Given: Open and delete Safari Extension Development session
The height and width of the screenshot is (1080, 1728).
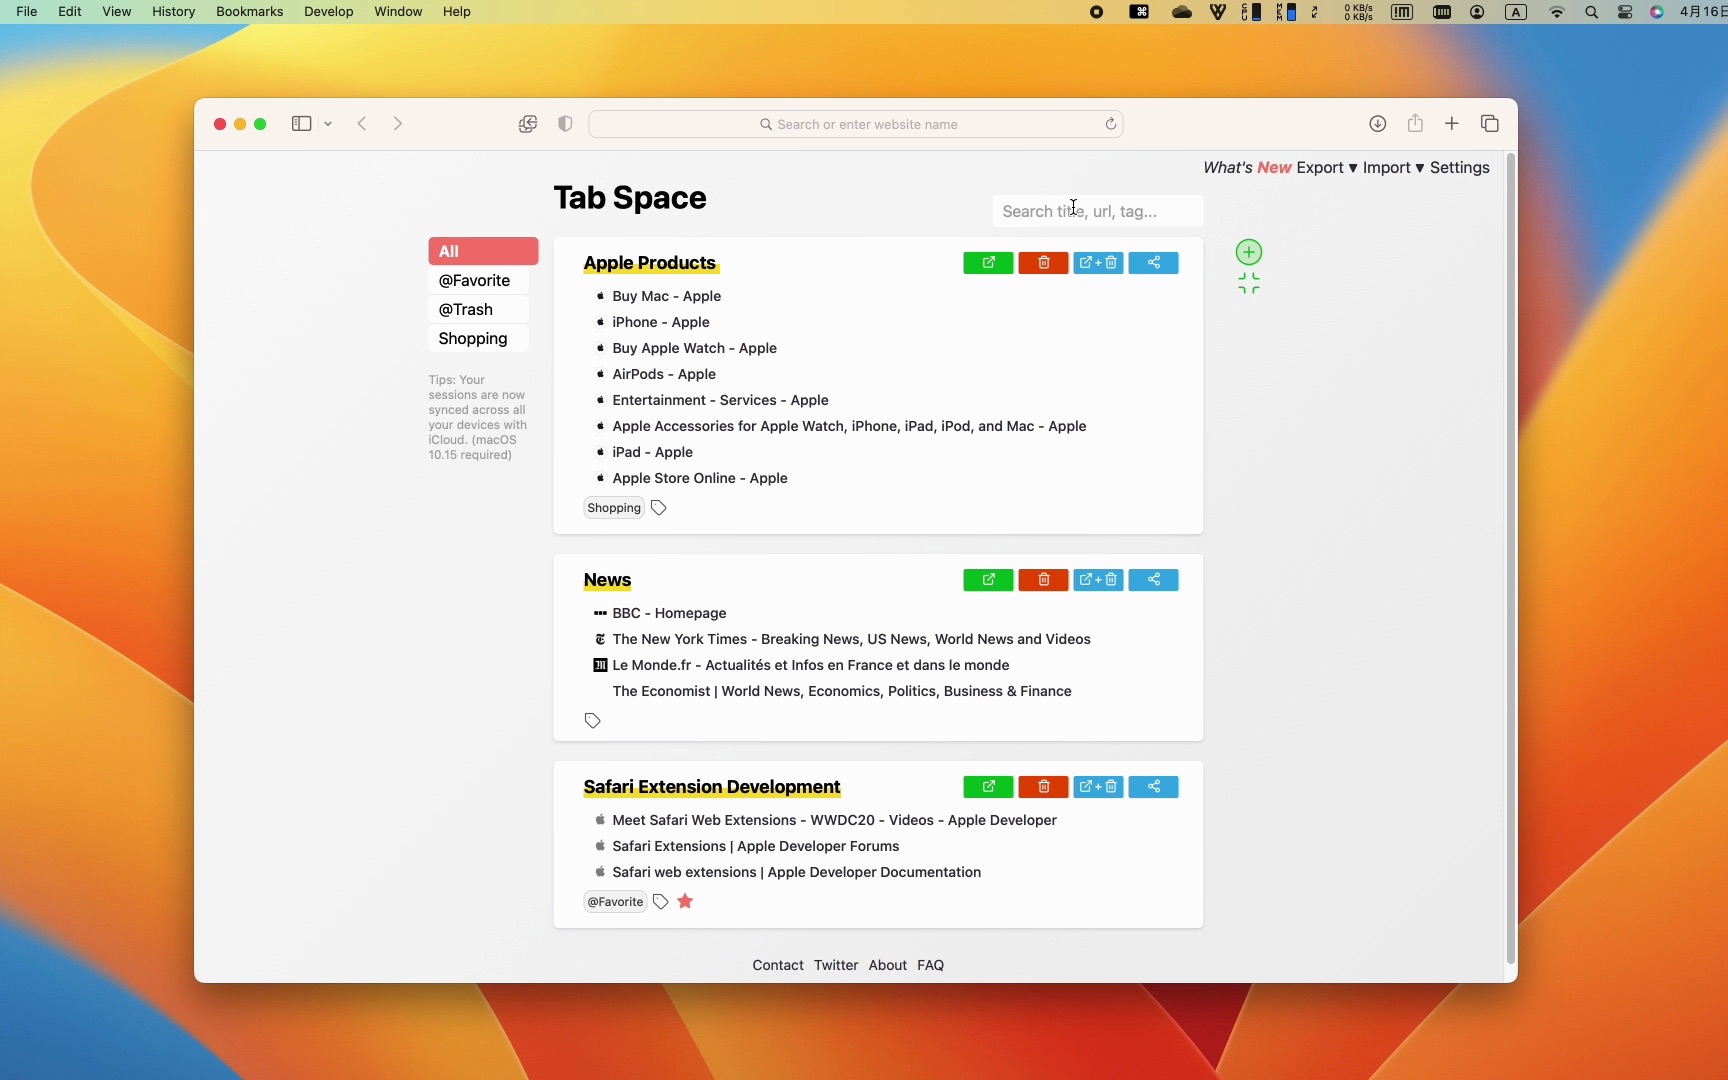Looking at the screenshot, I should (x=1098, y=787).
